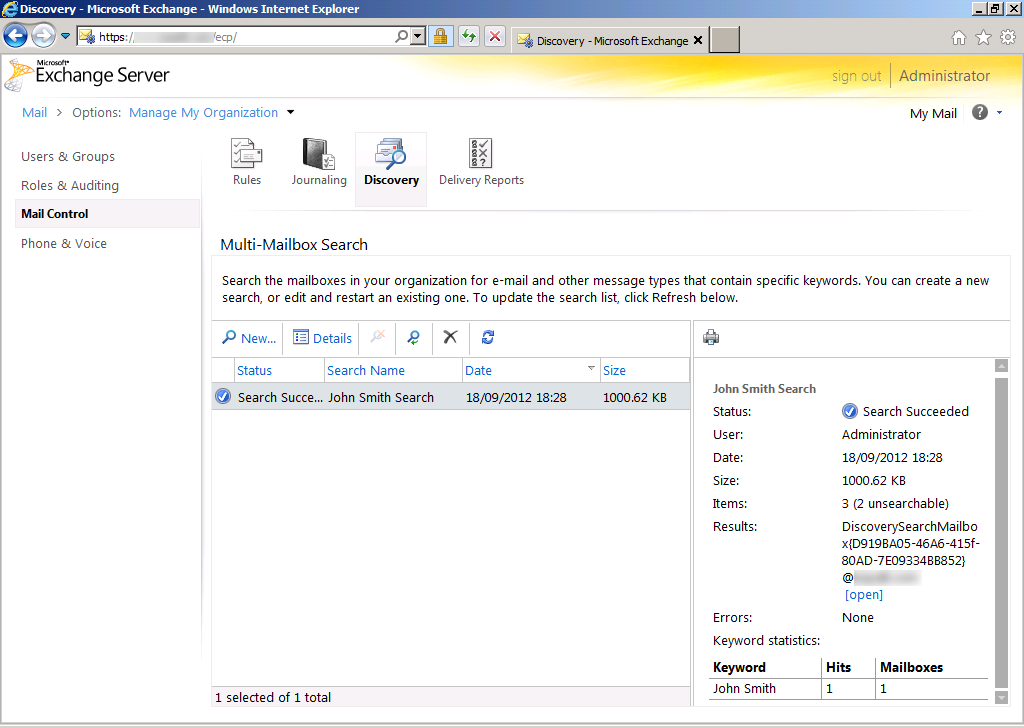Refresh the search list

488,337
